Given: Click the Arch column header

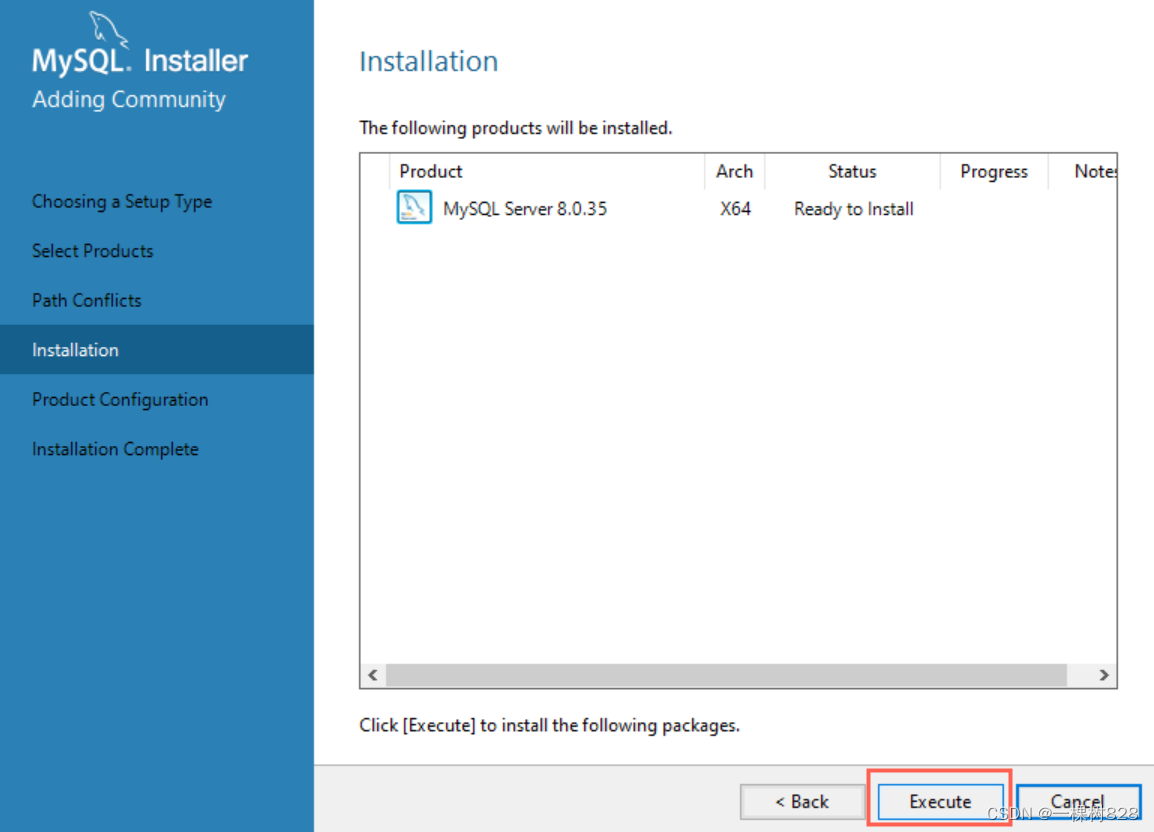Looking at the screenshot, I should coord(734,172).
